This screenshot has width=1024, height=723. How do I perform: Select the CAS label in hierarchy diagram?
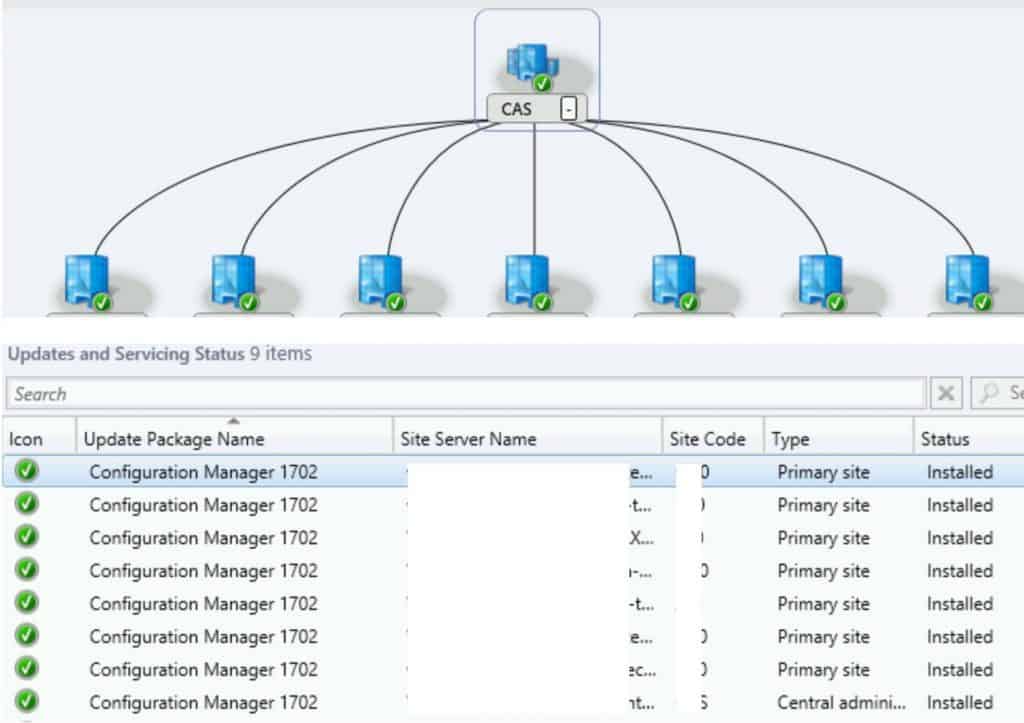[x=516, y=109]
